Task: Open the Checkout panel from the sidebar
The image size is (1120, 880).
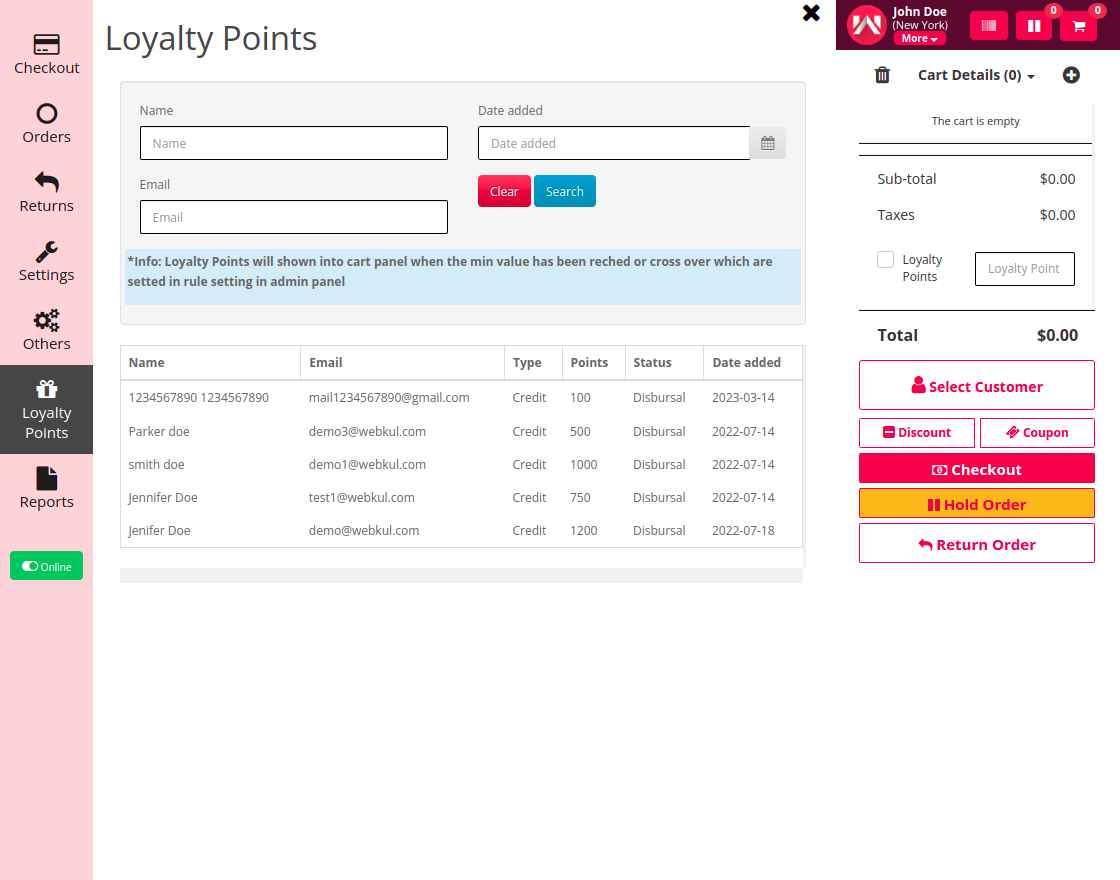Action: coord(46,52)
